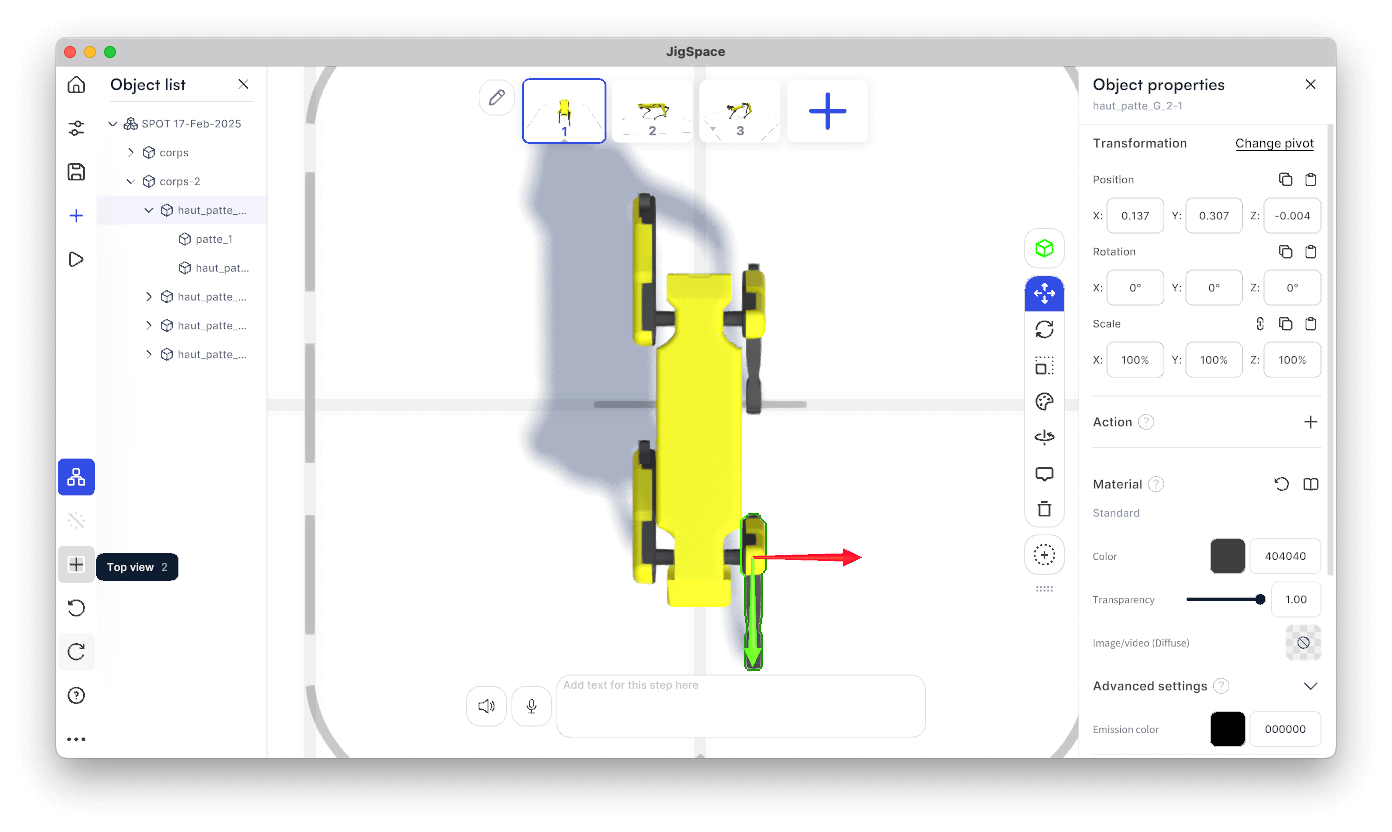Click the play presentation icon in sidebar

point(76,260)
